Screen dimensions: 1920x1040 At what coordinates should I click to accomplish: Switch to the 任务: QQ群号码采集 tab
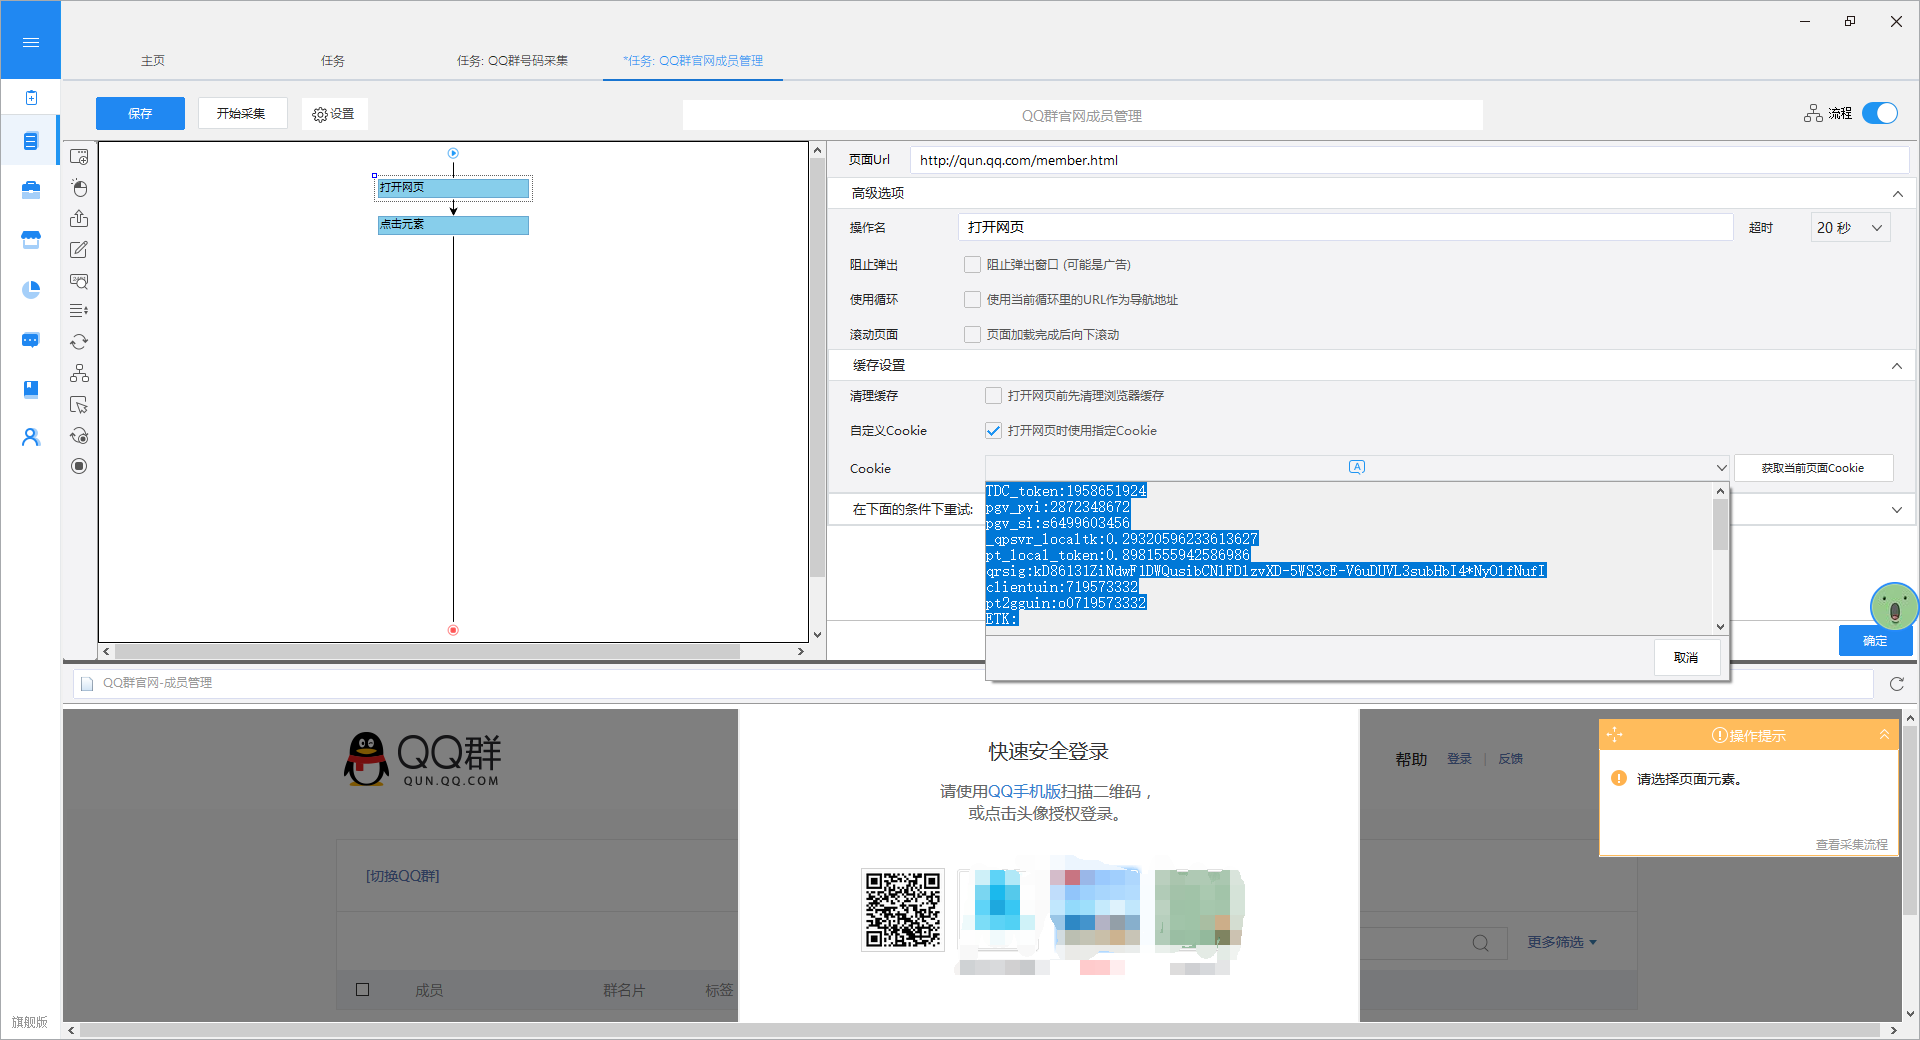(x=512, y=61)
